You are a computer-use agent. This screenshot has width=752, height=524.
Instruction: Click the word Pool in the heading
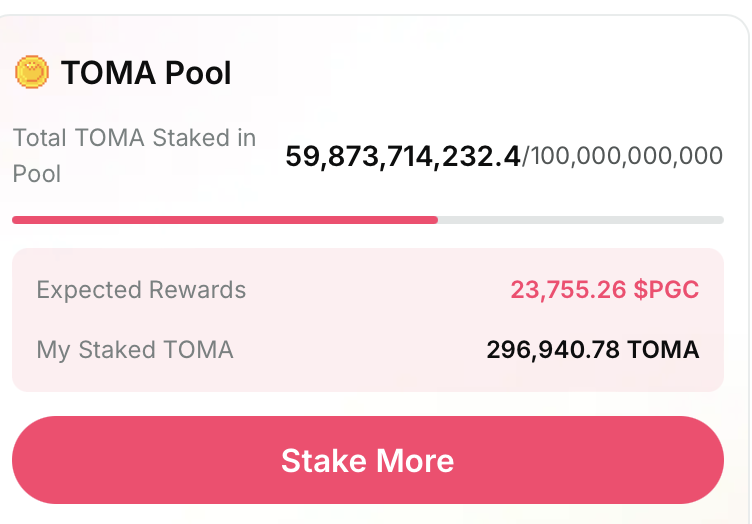[x=200, y=73]
